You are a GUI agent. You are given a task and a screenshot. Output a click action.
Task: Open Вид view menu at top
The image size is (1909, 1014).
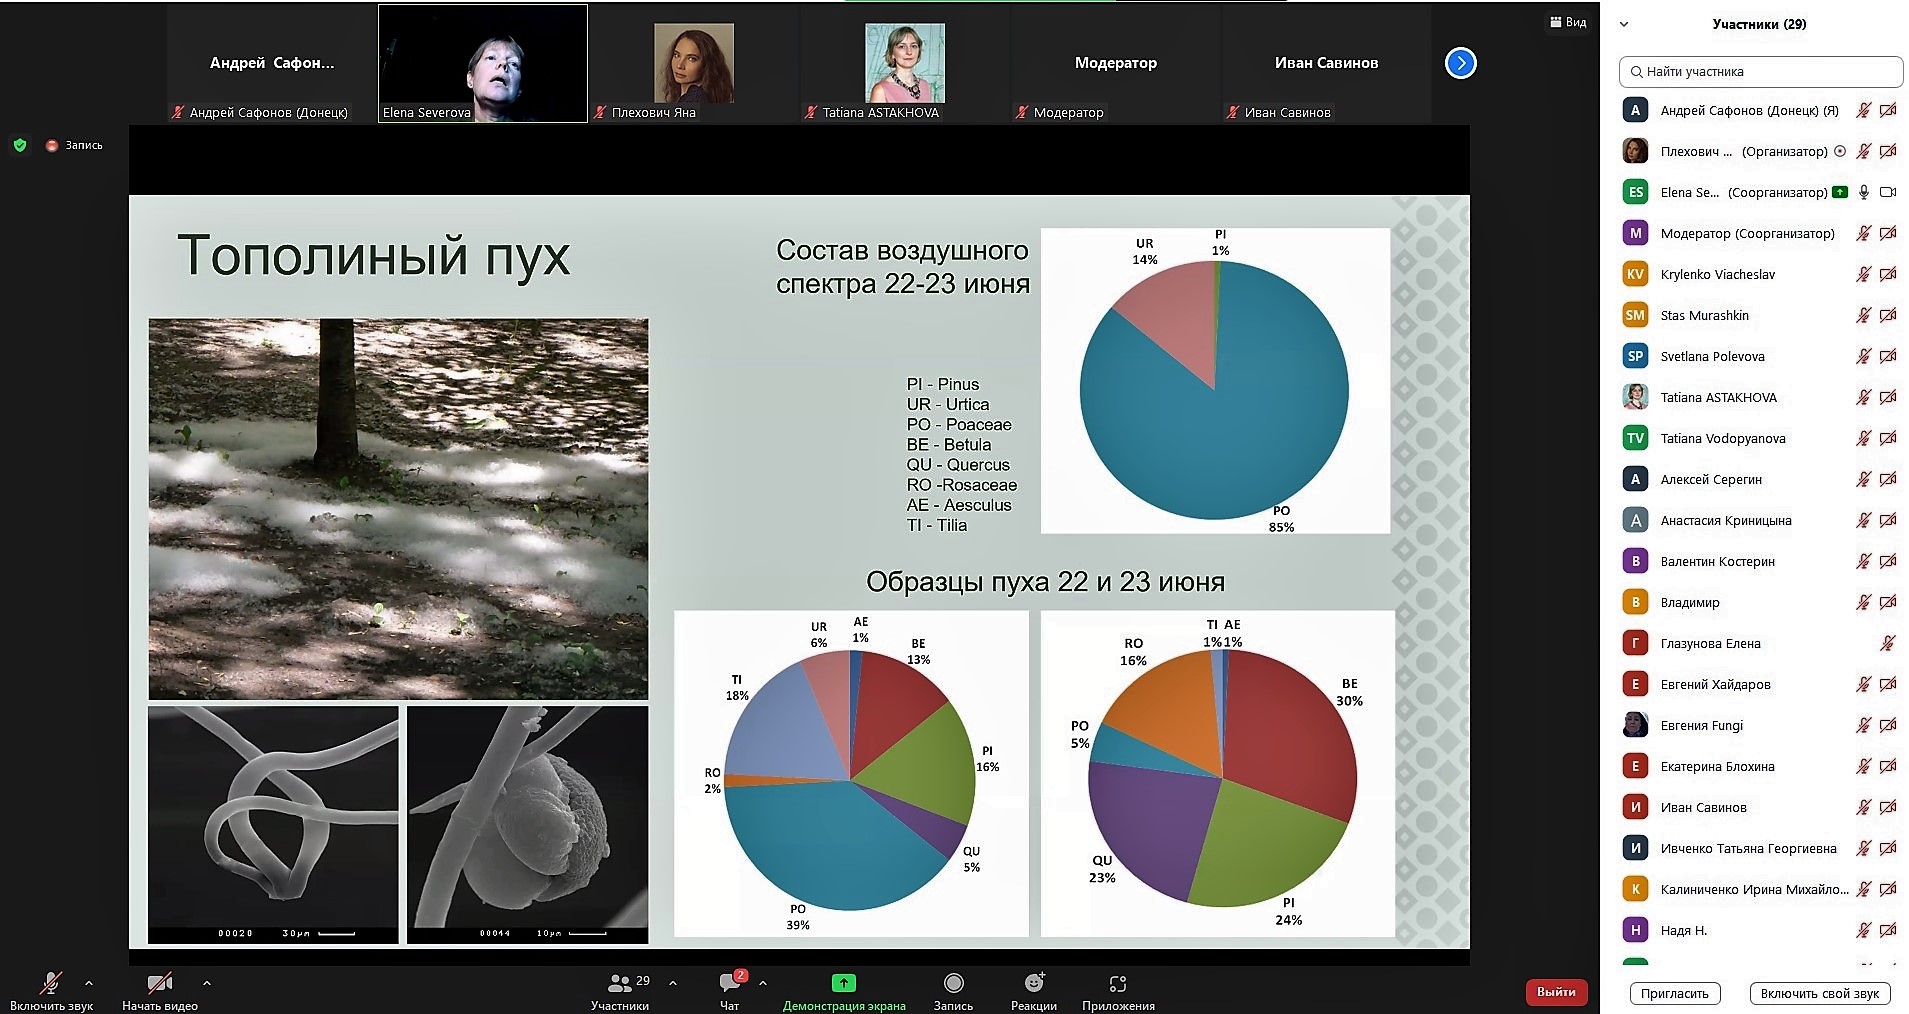[1568, 22]
